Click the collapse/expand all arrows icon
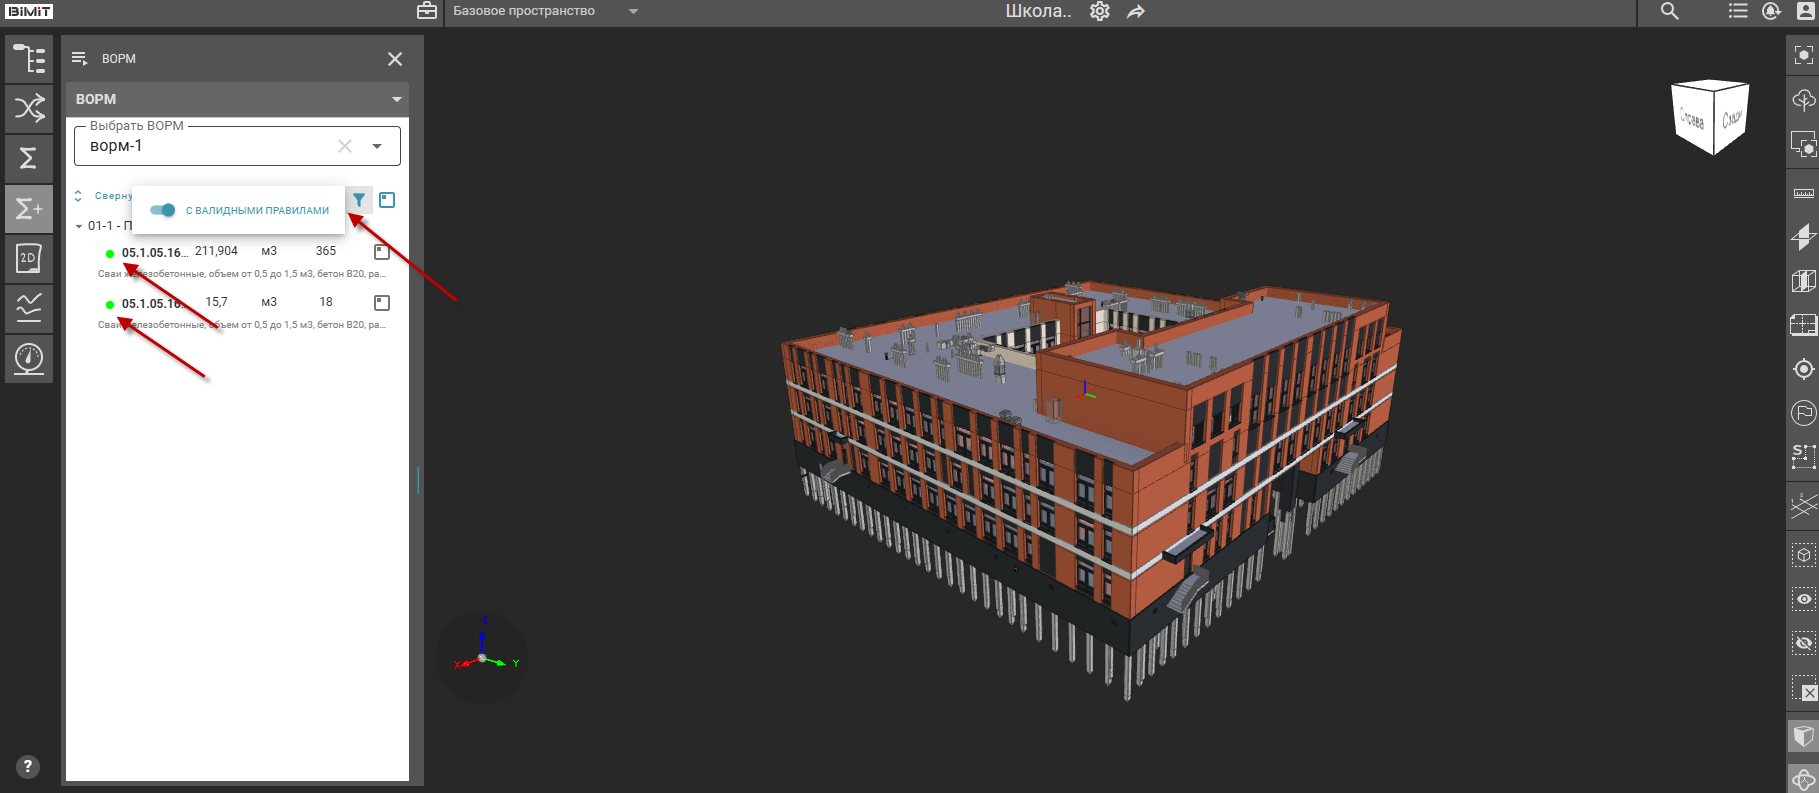This screenshot has height=793, width=1819. (78, 196)
